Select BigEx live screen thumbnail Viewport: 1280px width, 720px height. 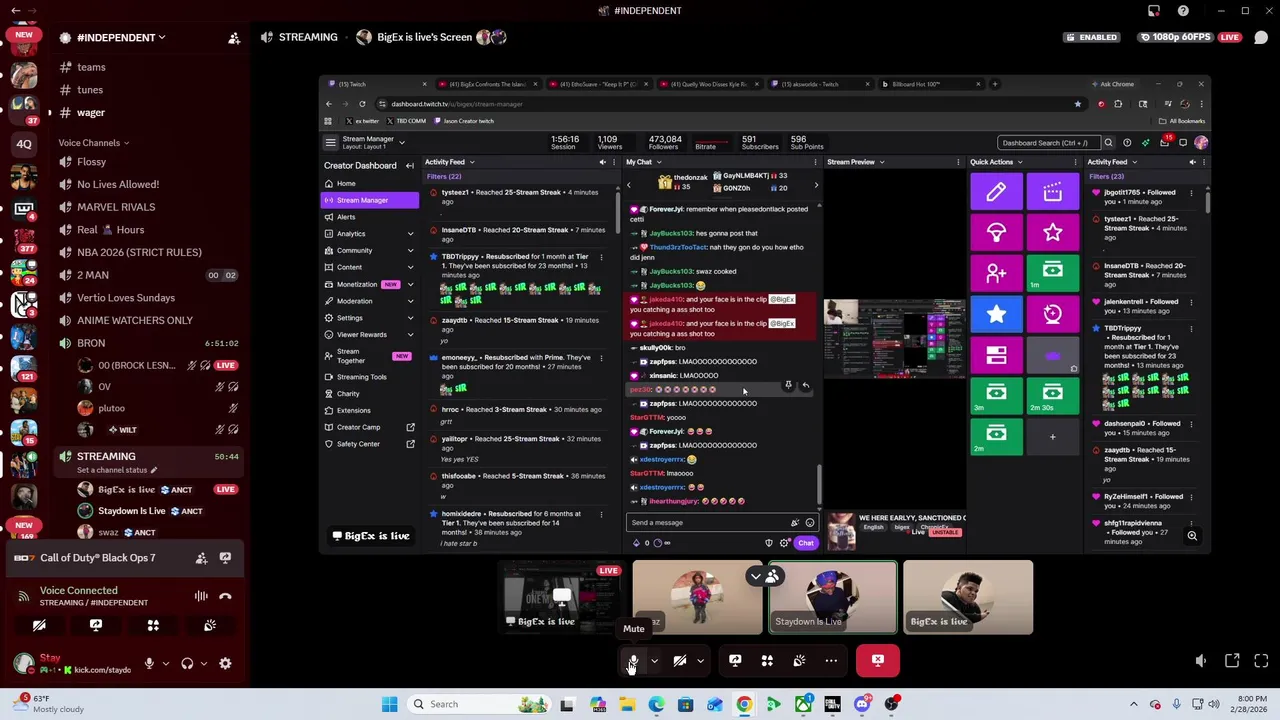[x=562, y=597]
